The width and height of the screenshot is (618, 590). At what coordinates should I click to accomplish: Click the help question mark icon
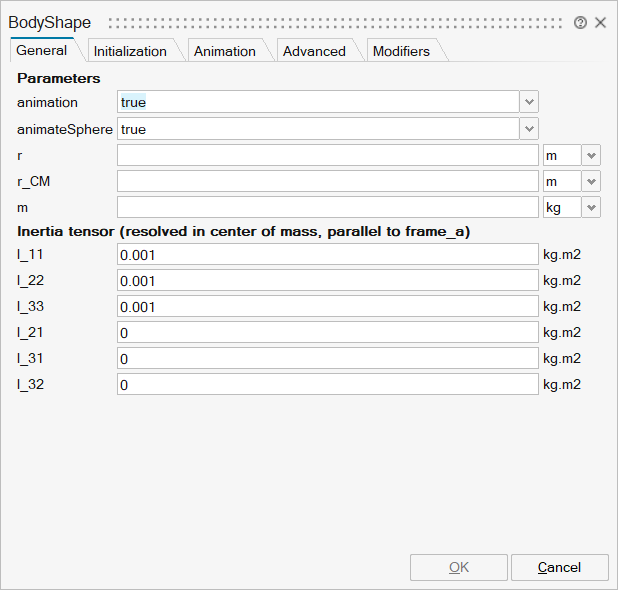pos(581,22)
